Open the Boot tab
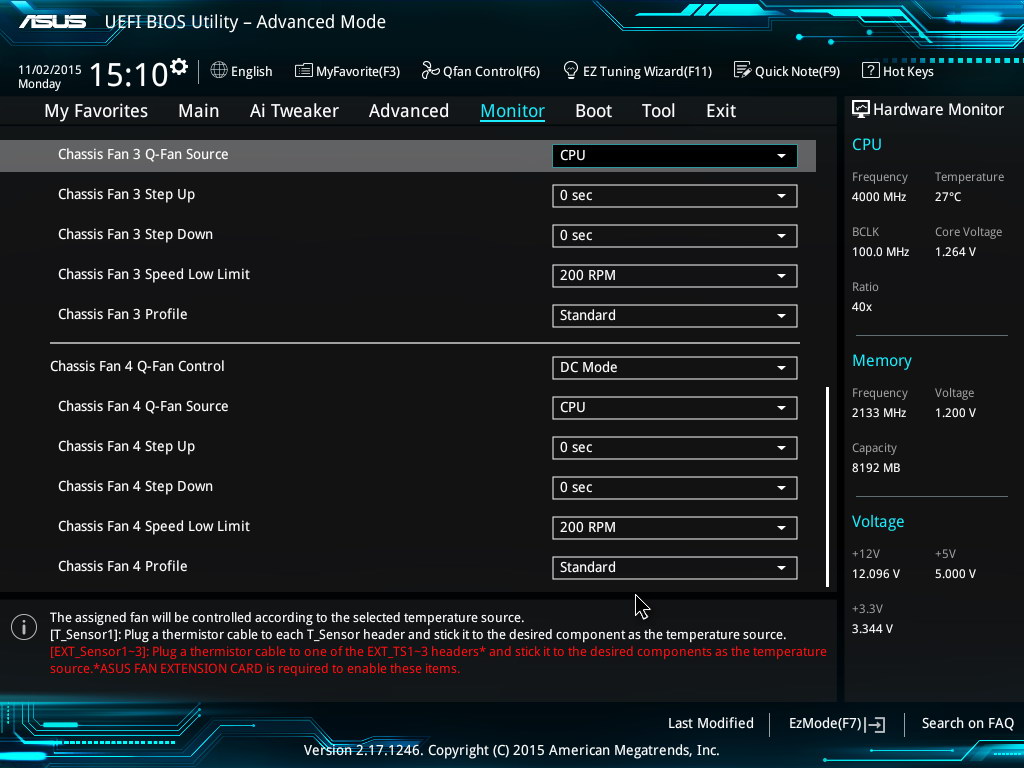This screenshot has height=768, width=1024. [593, 111]
